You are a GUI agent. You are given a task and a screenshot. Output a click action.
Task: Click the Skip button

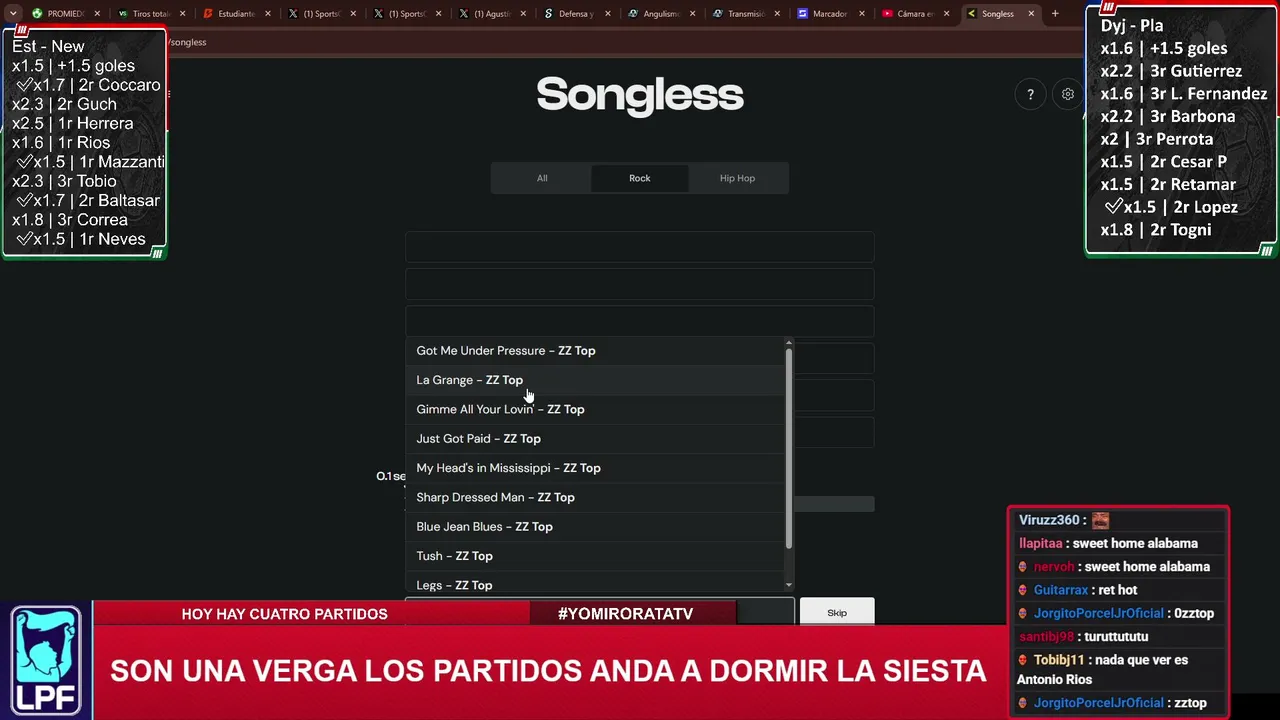pyautogui.click(x=837, y=613)
